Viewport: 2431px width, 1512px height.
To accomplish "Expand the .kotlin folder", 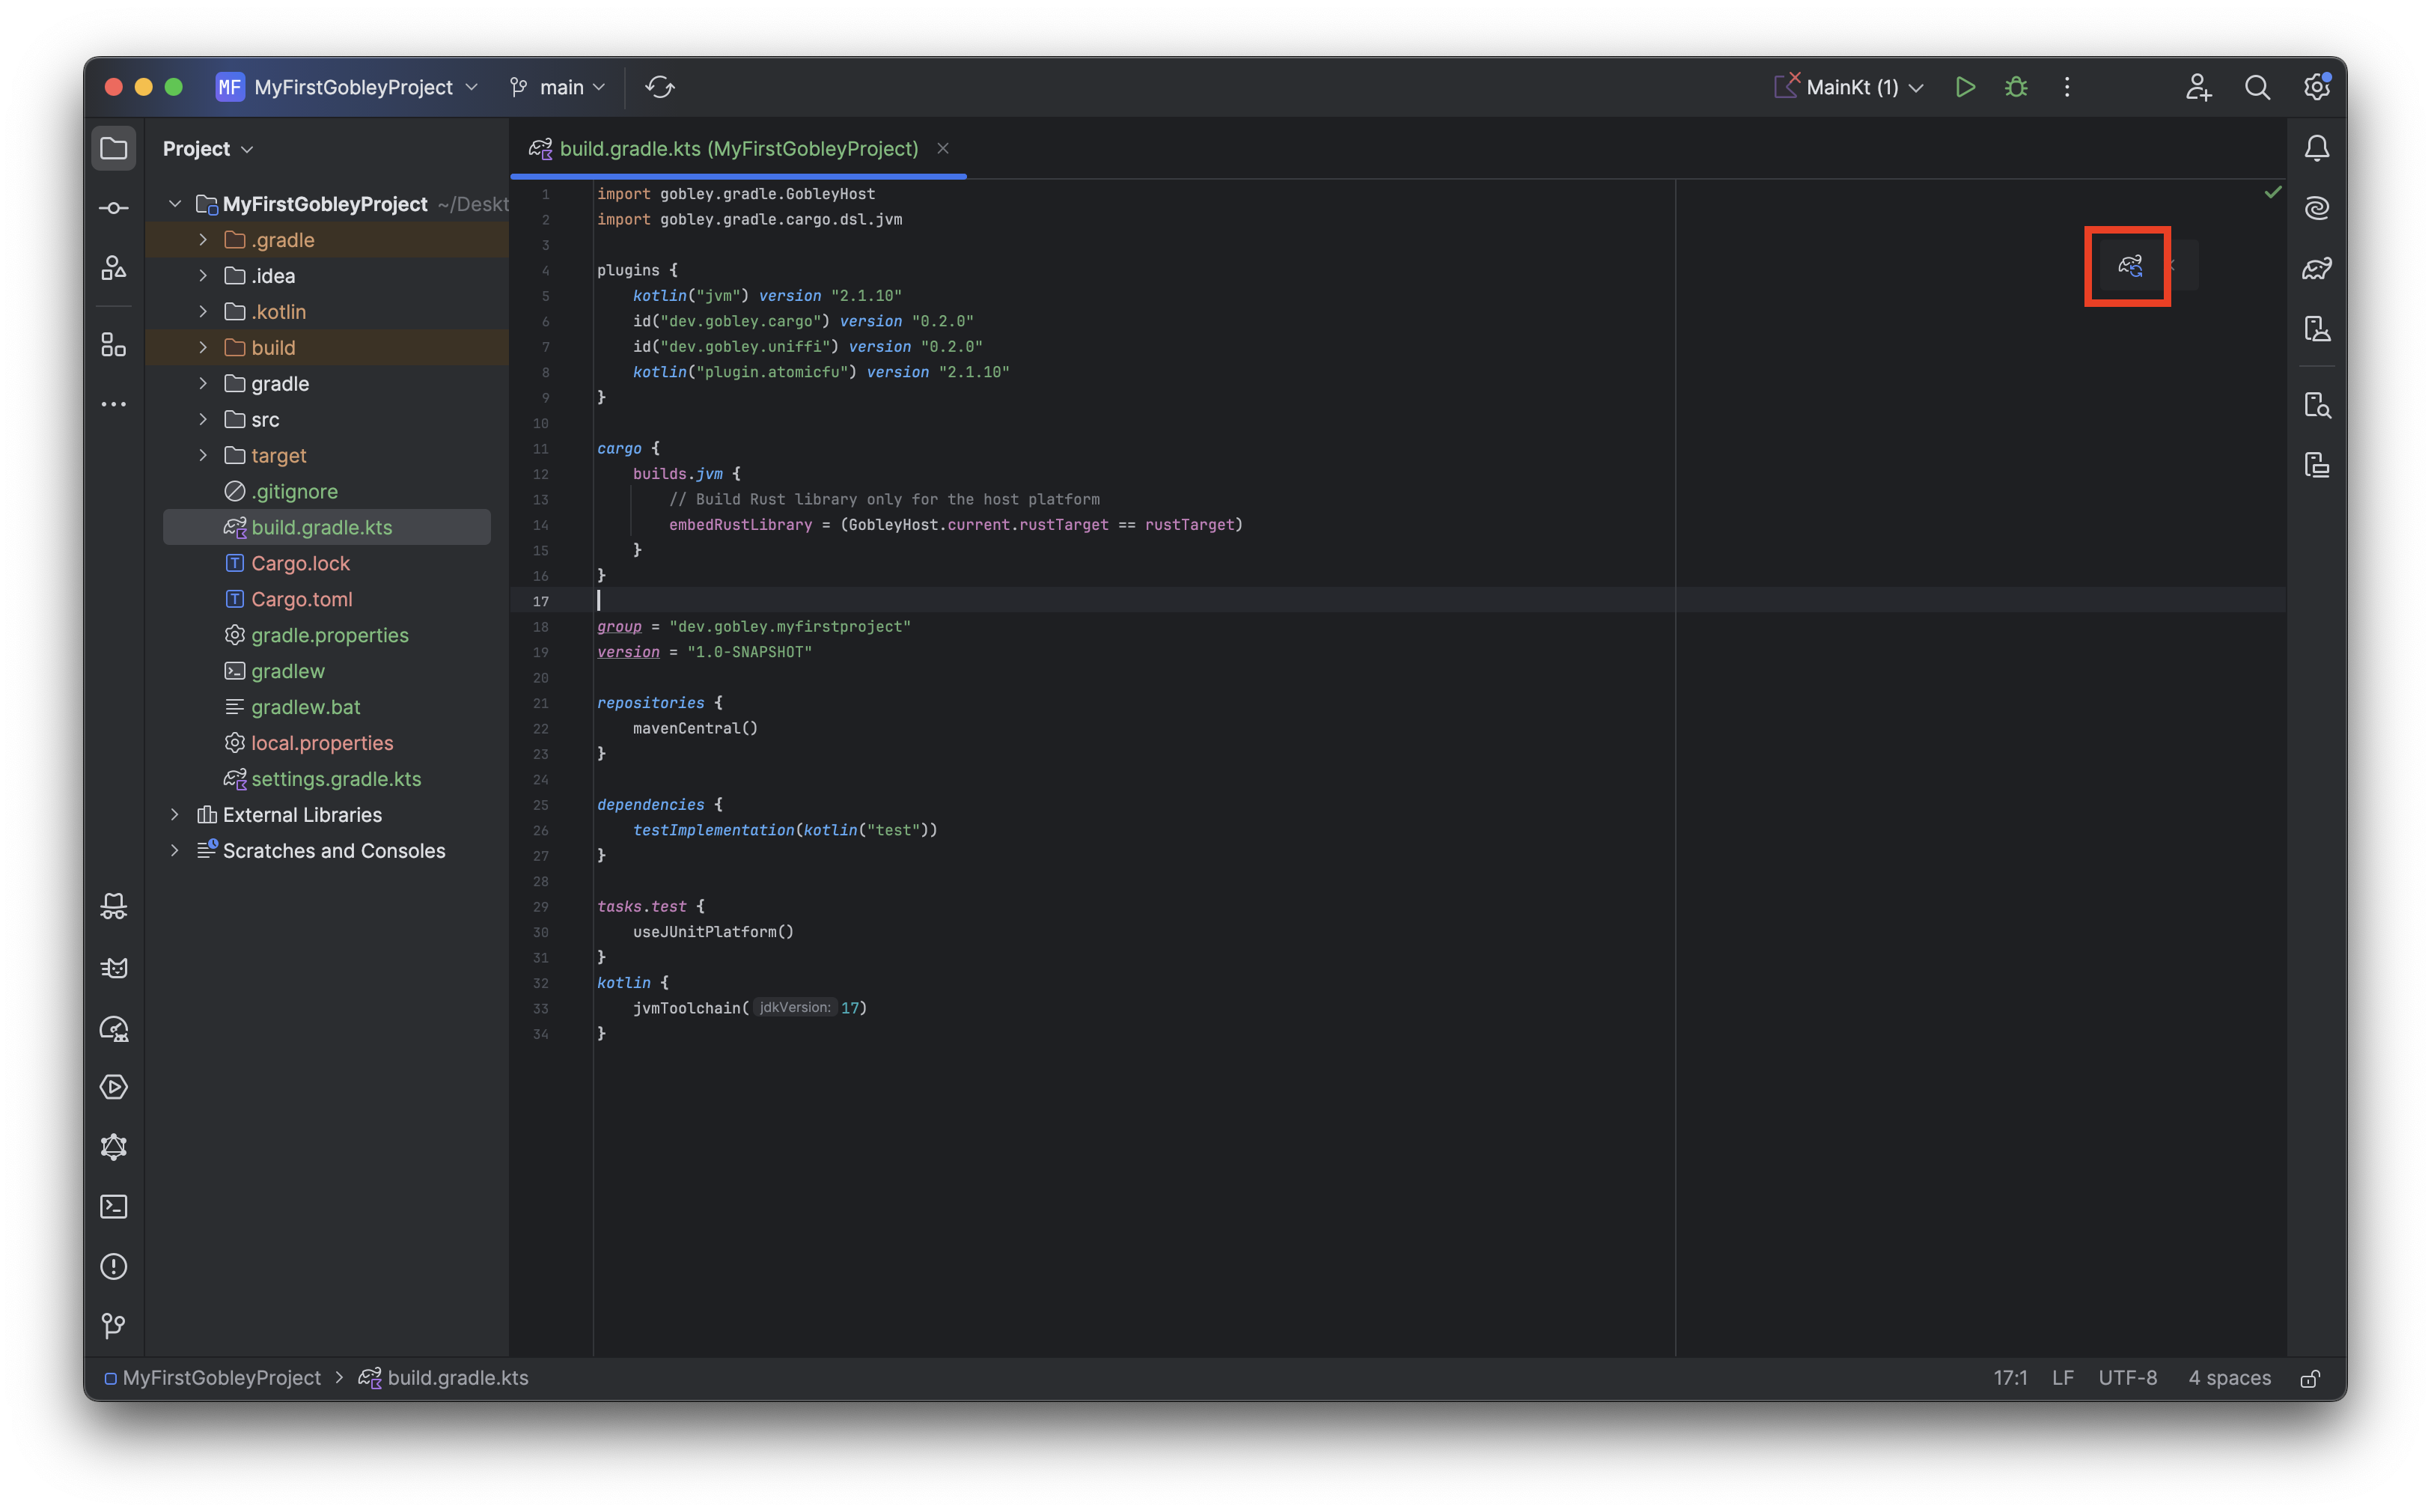I will 203,312.
